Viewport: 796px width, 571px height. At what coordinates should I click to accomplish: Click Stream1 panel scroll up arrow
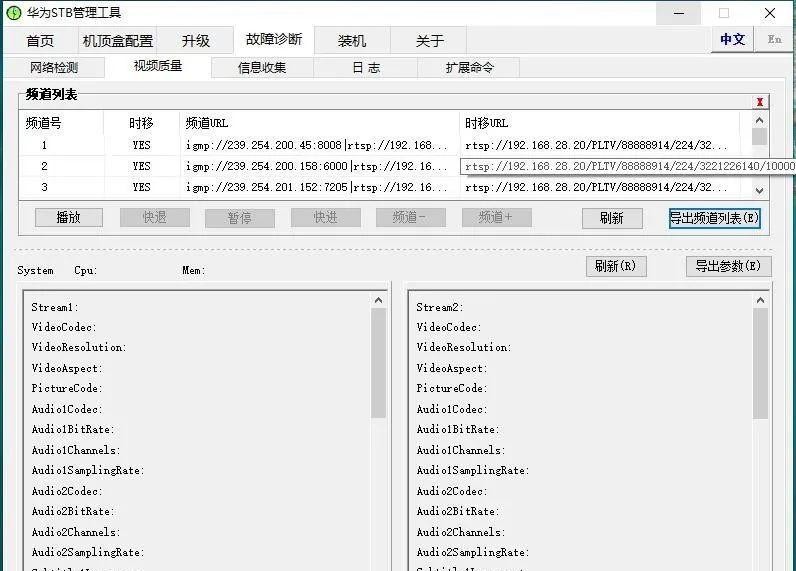(379, 300)
